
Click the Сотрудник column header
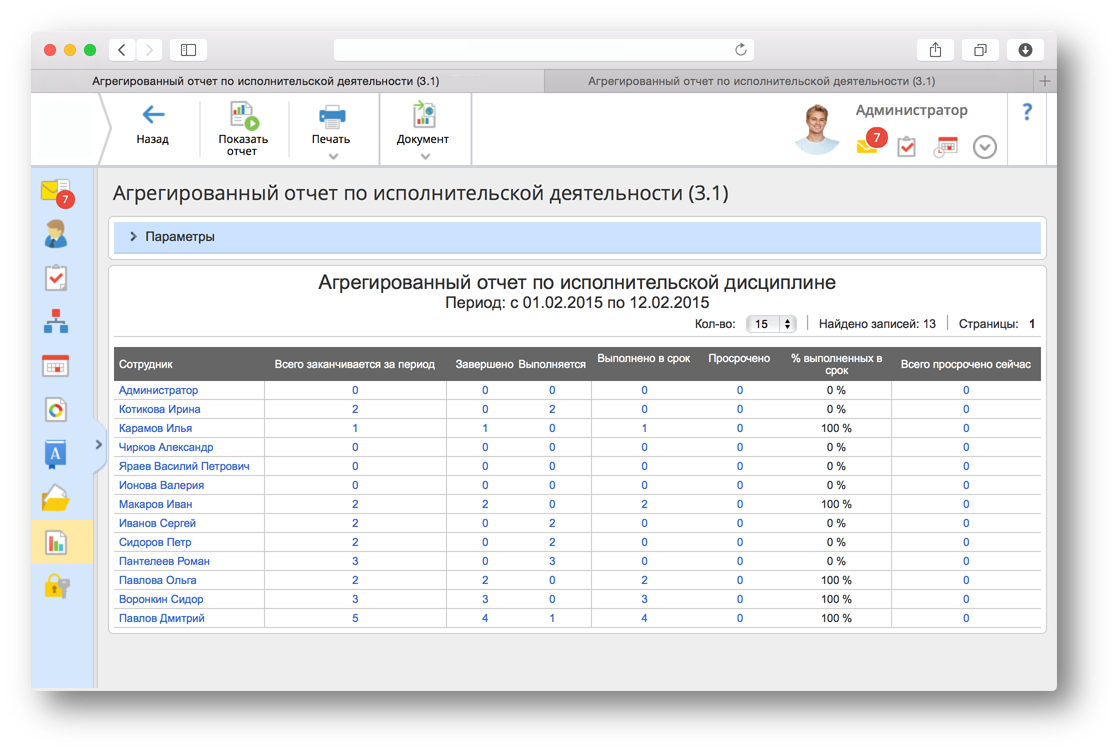pyautogui.click(x=146, y=364)
